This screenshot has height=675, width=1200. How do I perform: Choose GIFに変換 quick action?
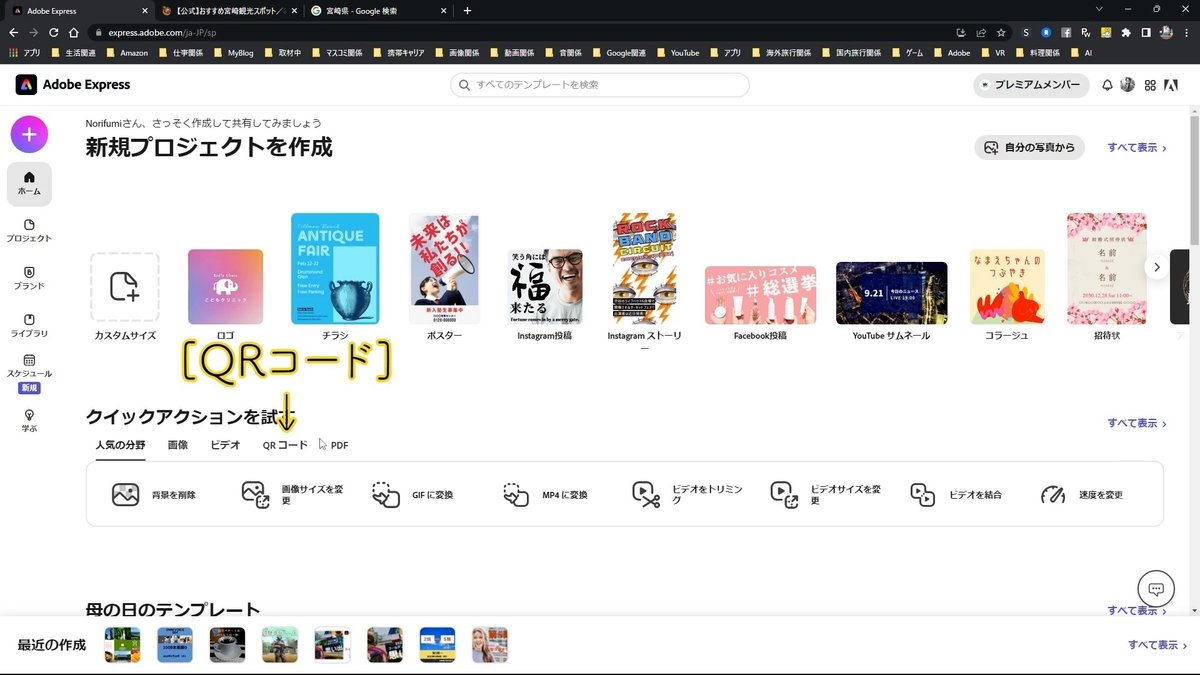coord(412,494)
